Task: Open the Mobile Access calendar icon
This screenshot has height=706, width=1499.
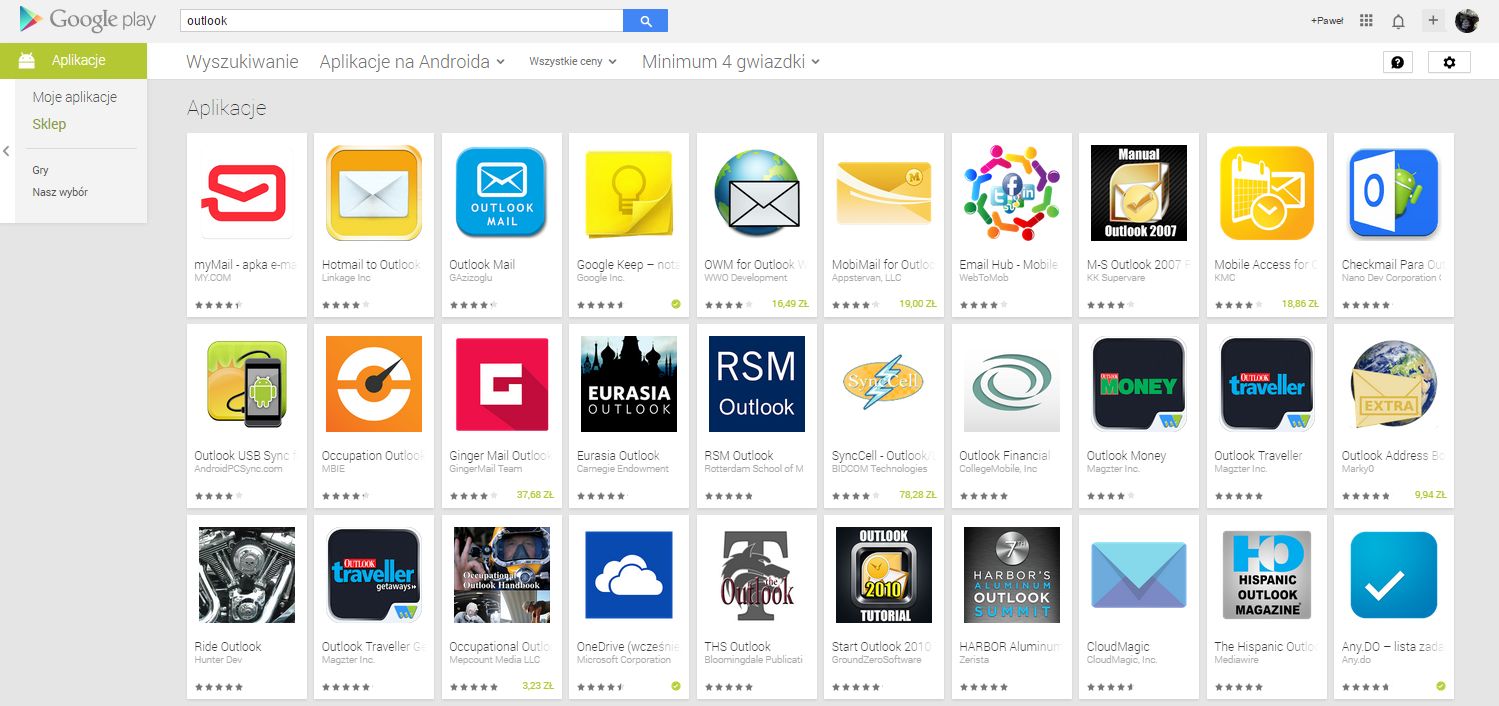Action: pyautogui.click(x=1266, y=193)
